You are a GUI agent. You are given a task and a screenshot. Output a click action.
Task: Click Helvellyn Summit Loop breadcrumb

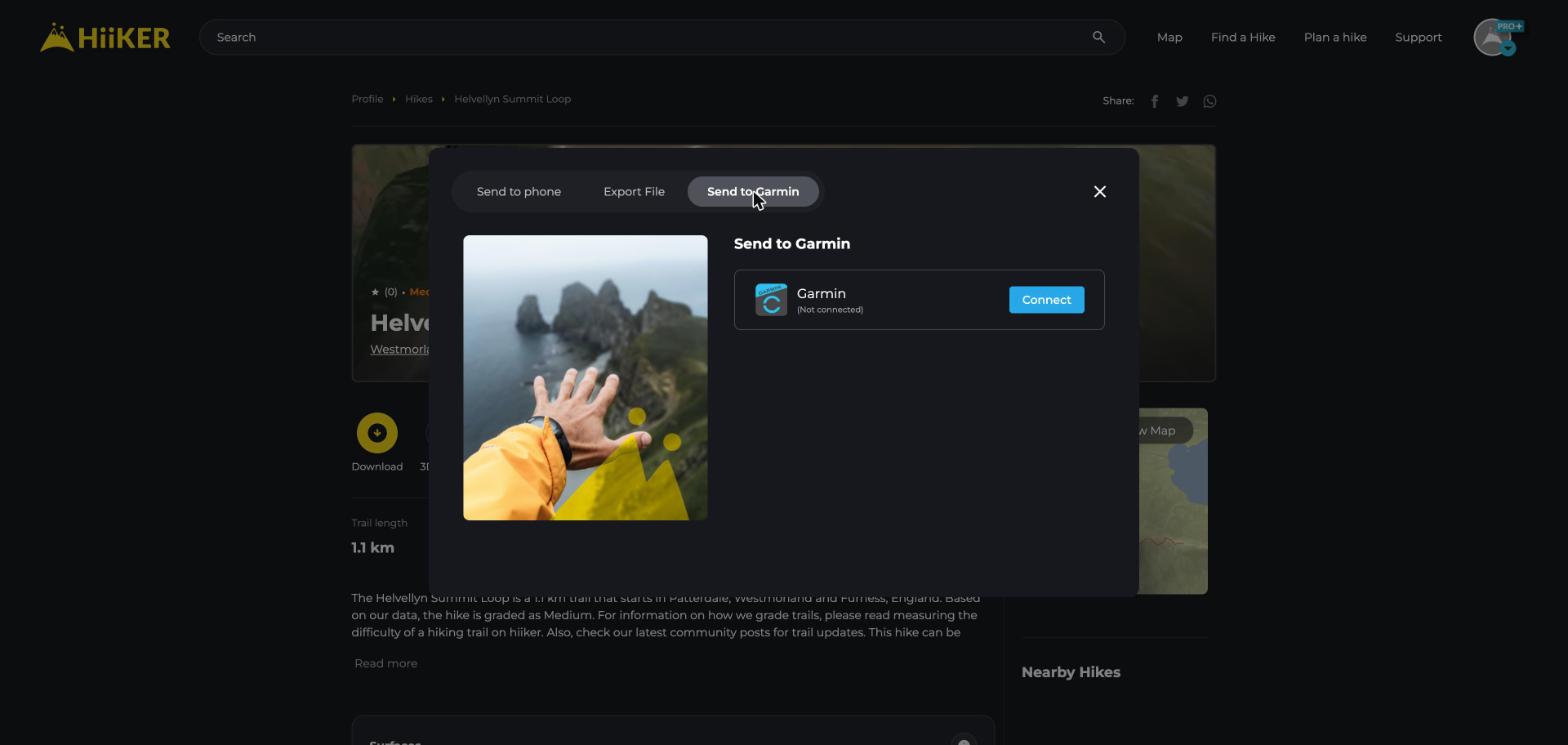tap(512, 99)
